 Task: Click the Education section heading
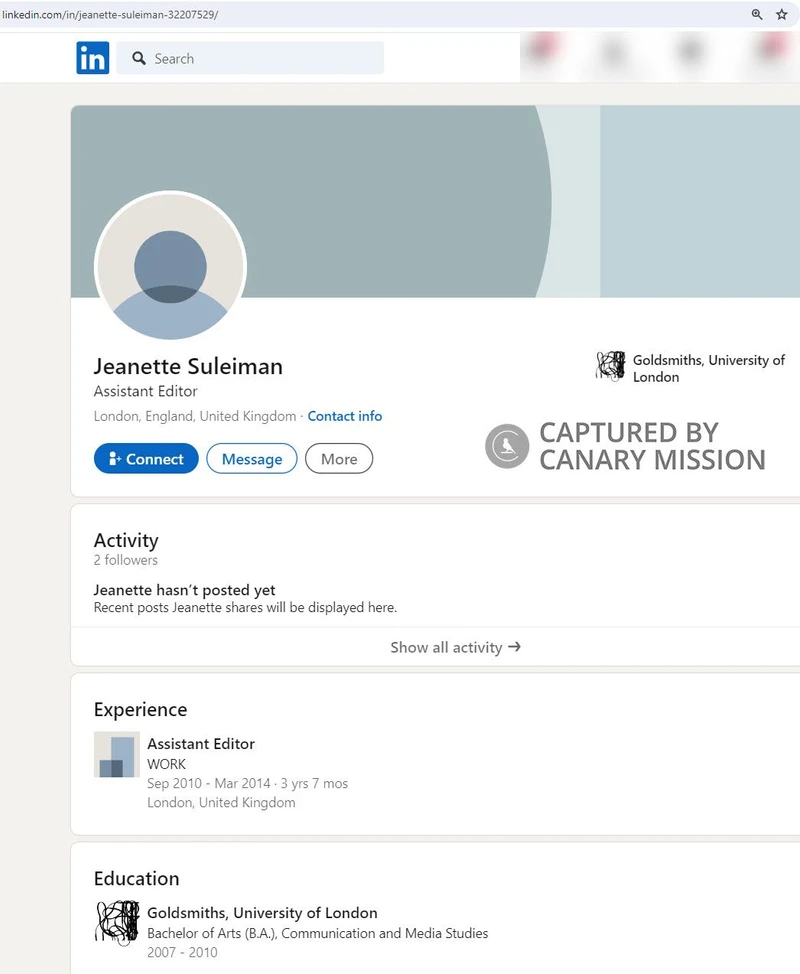point(137,878)
